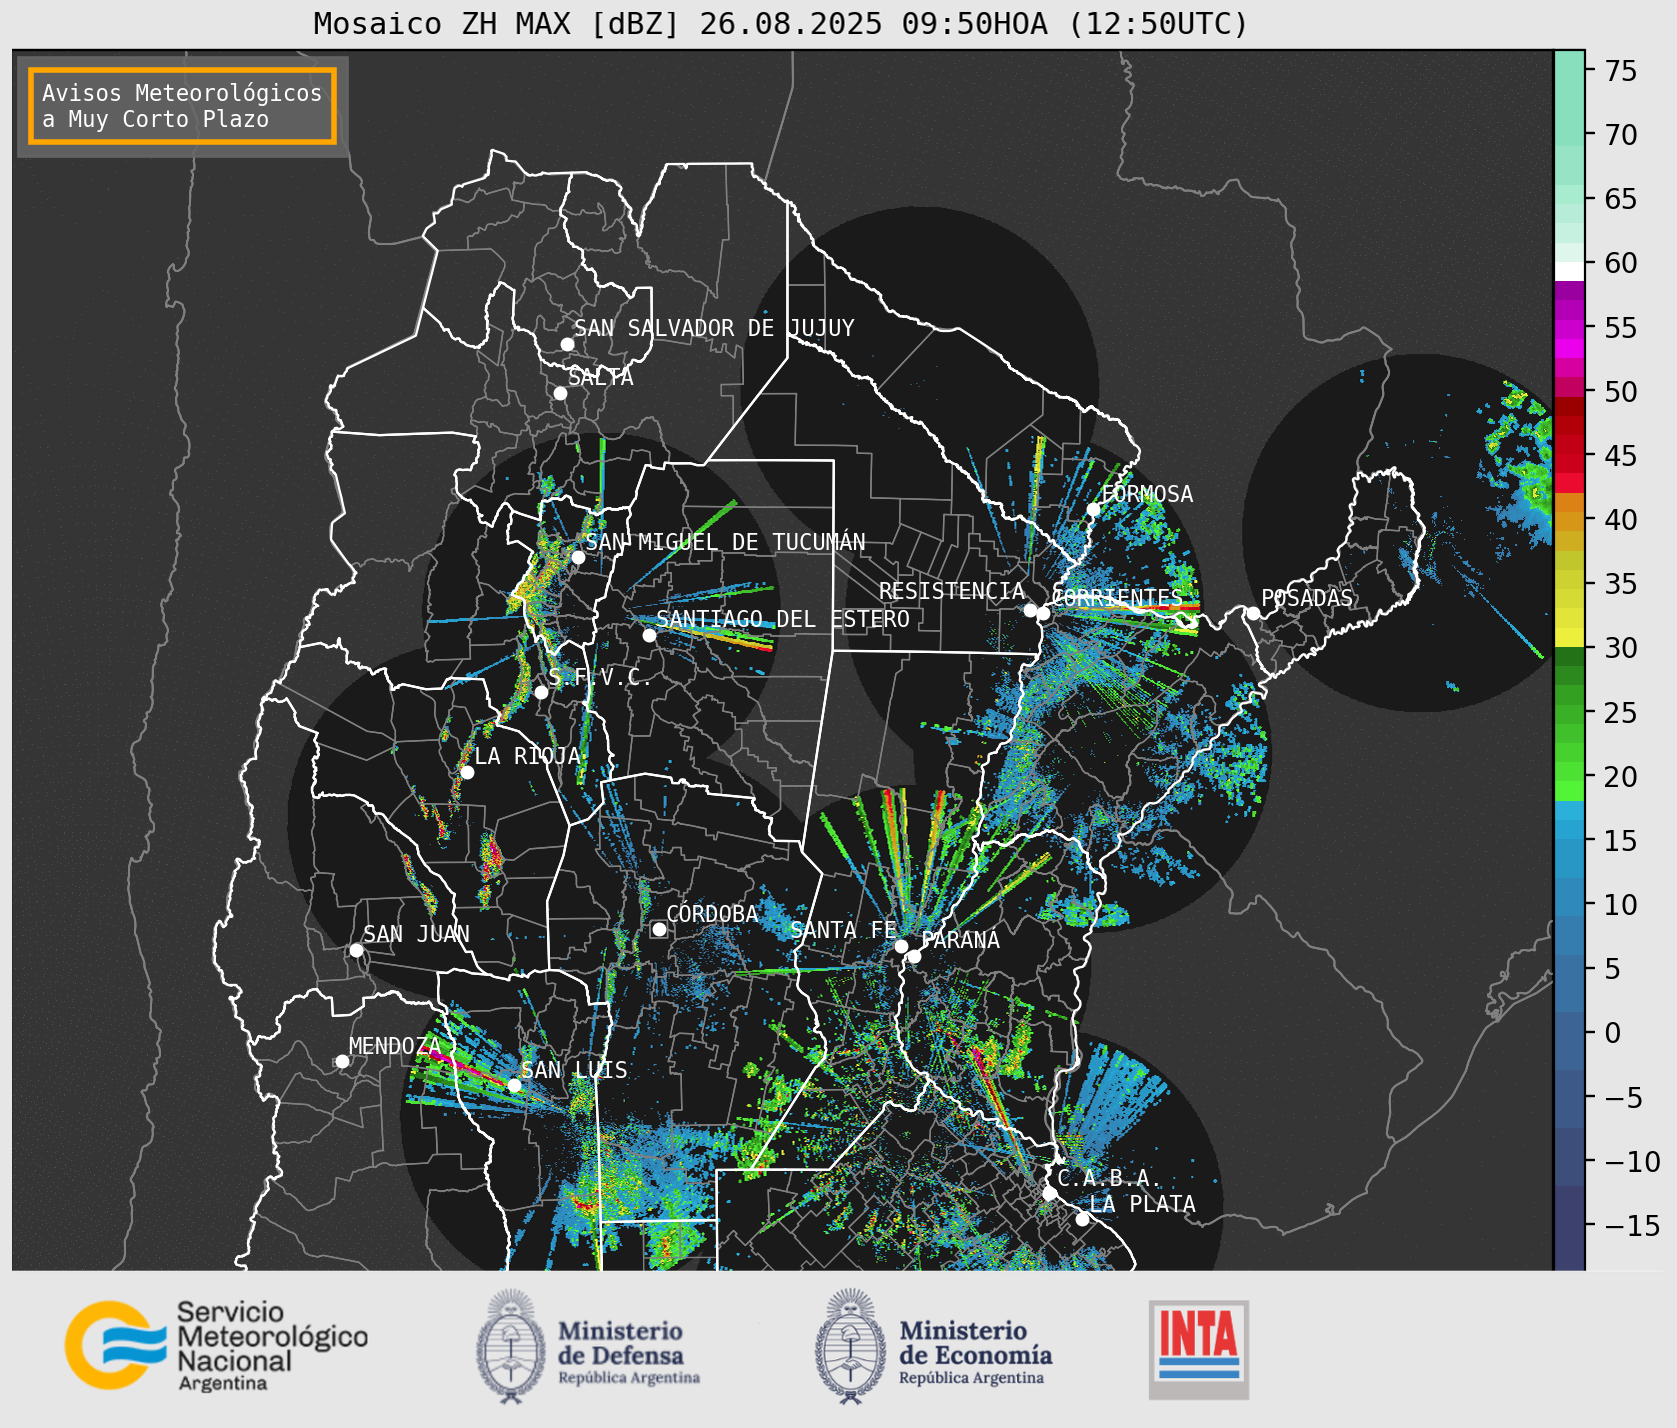Click the yellow 30 dBZ band on colorbar
The height and width of the screenshot is (1428, 1677).
1569,638
